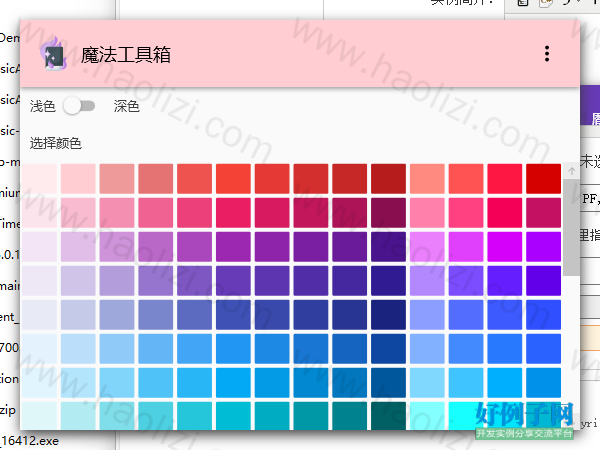
Task: Select the last swatch in the light-blue row
Action: pyautogui.click(x=543, y=383)
